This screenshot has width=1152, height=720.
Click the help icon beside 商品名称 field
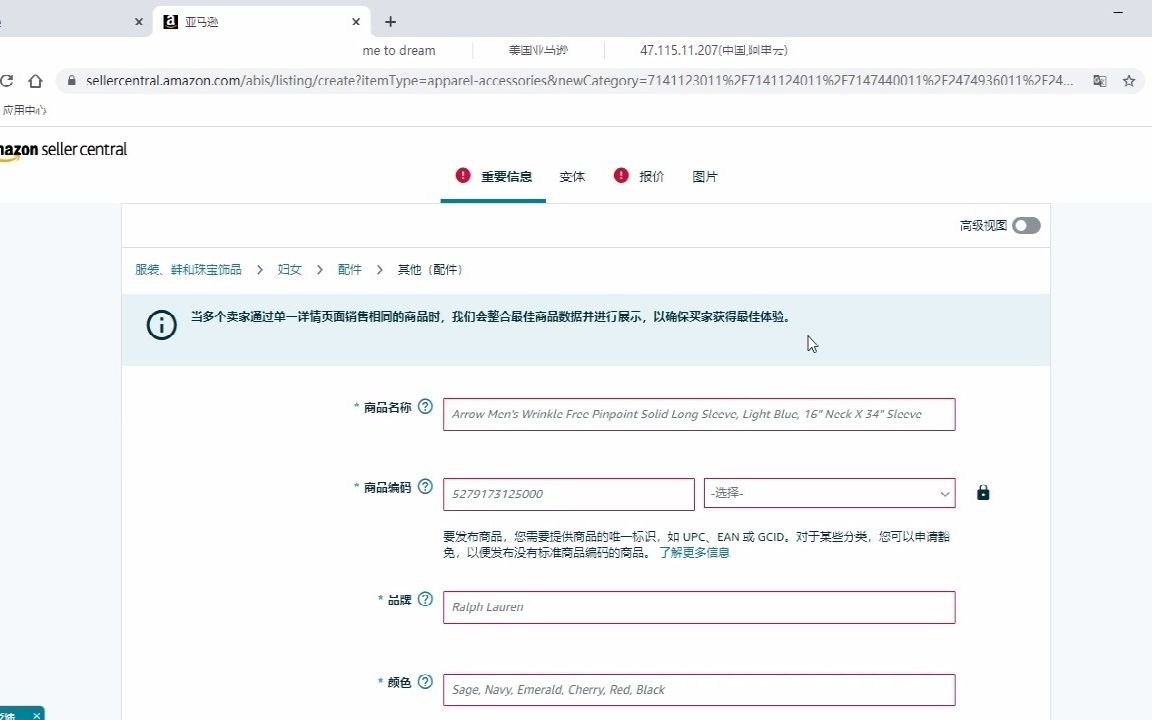425,407
